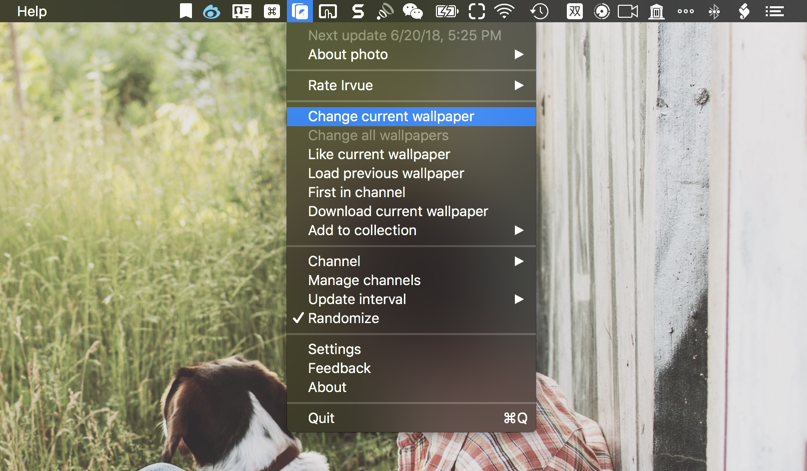This screenshot has width=807, height=471.
Task: Open the Time Machine clock icon
Action: tap(539, 12)
